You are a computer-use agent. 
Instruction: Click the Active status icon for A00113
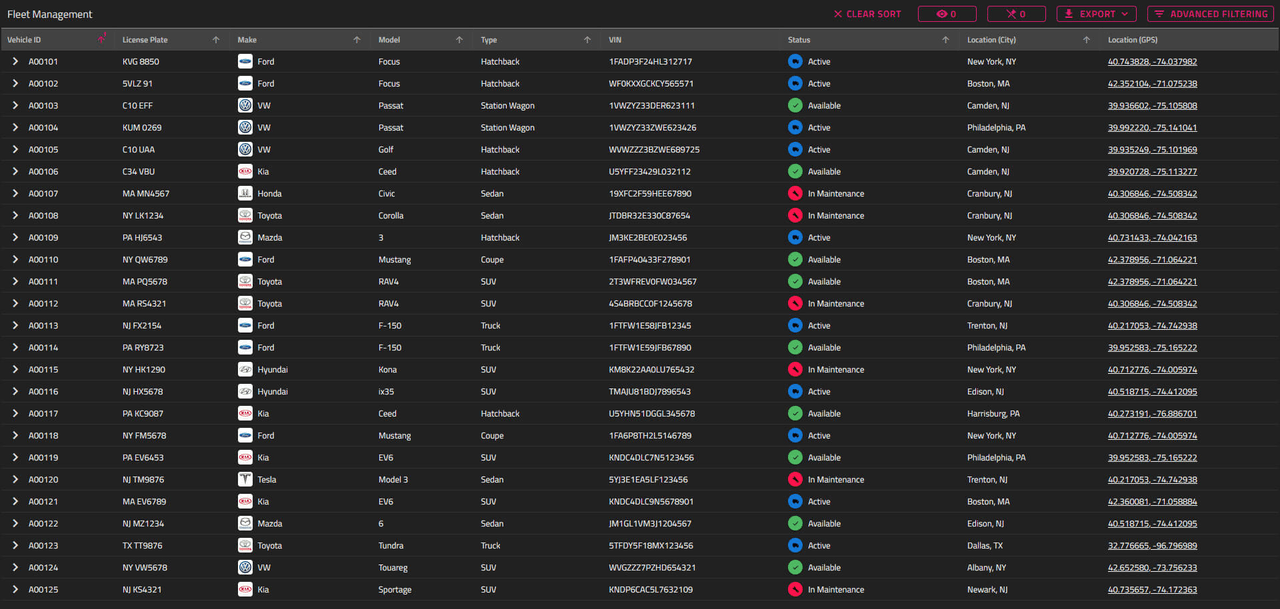coord(795,325)
